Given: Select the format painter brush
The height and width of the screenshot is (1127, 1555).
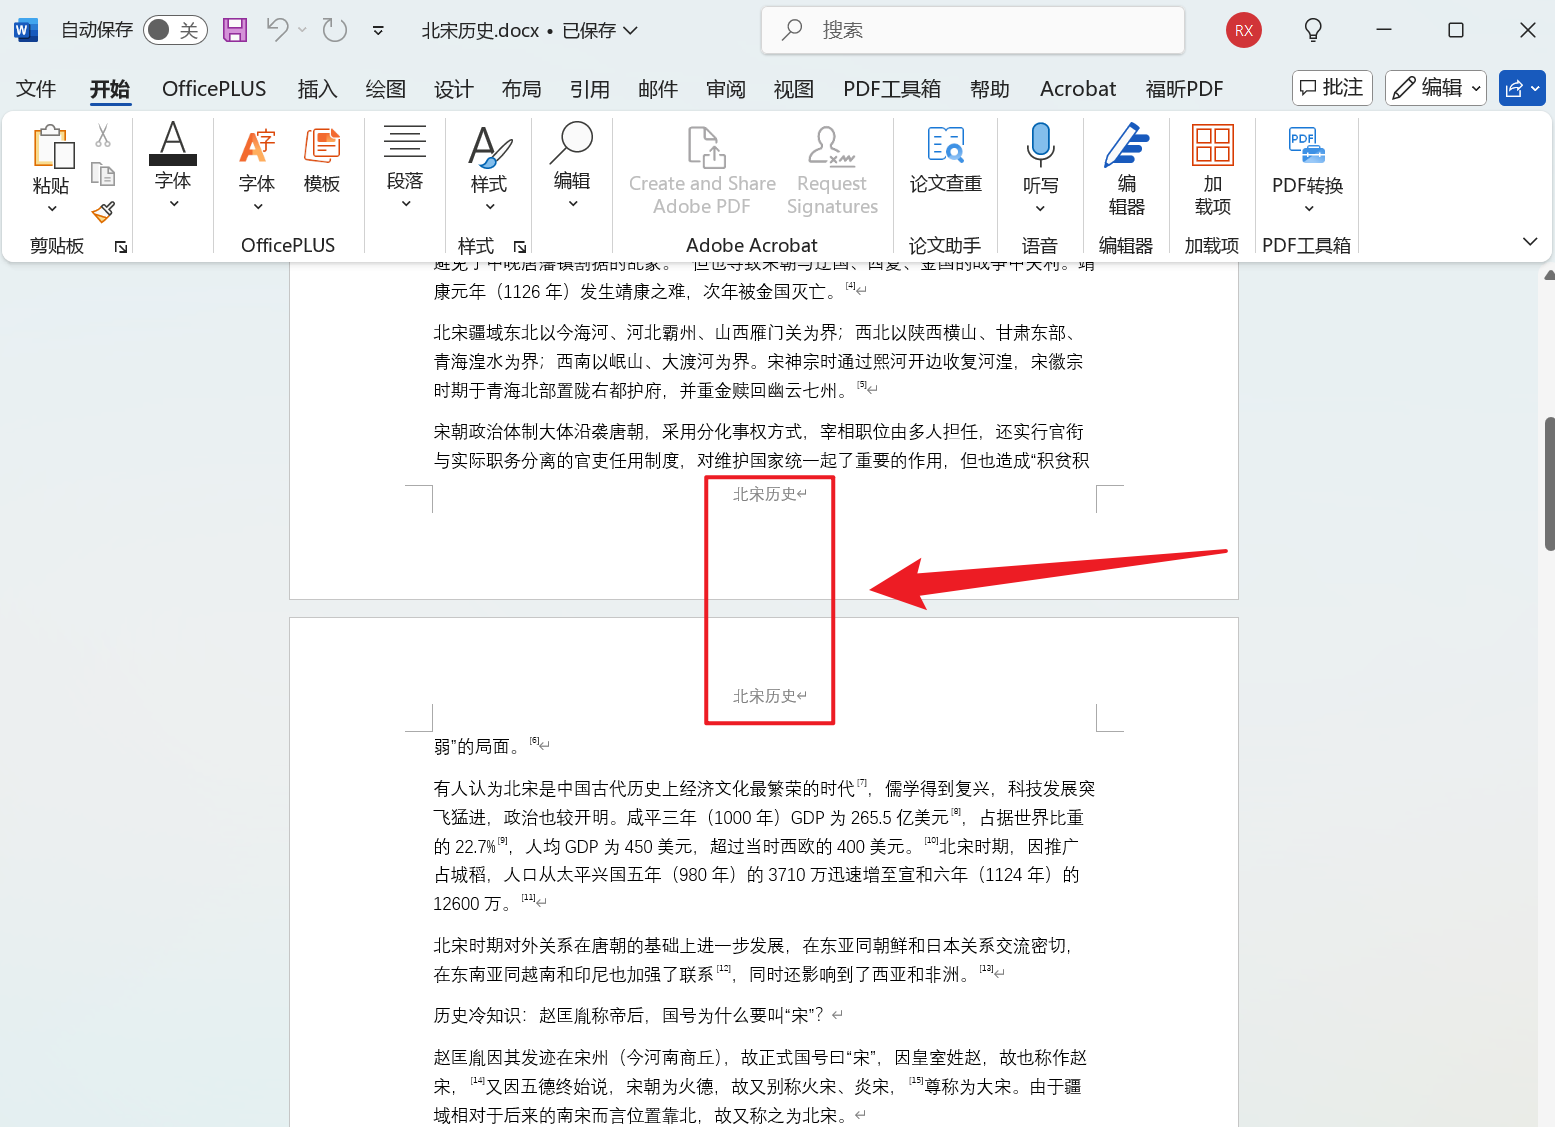Looking at the screenshot, I should pos(101,212).
